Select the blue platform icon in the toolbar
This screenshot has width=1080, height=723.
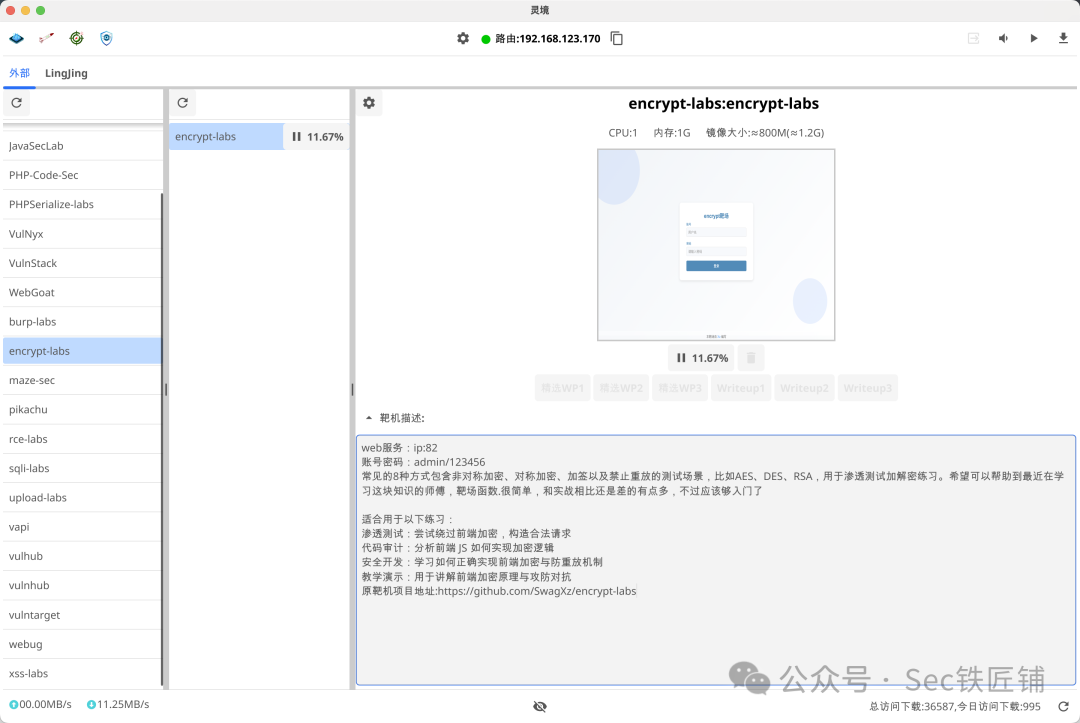16,38
